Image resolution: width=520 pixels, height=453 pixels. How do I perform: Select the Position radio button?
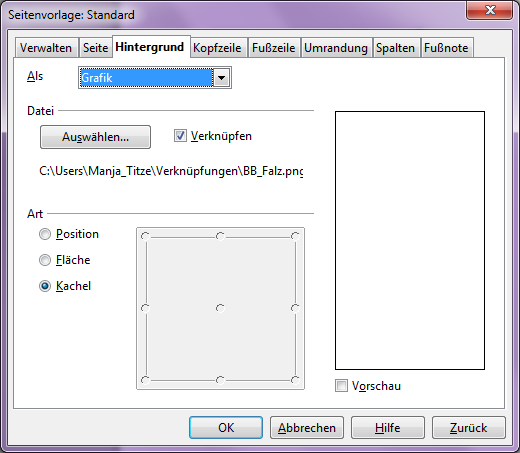coord(45,234)
